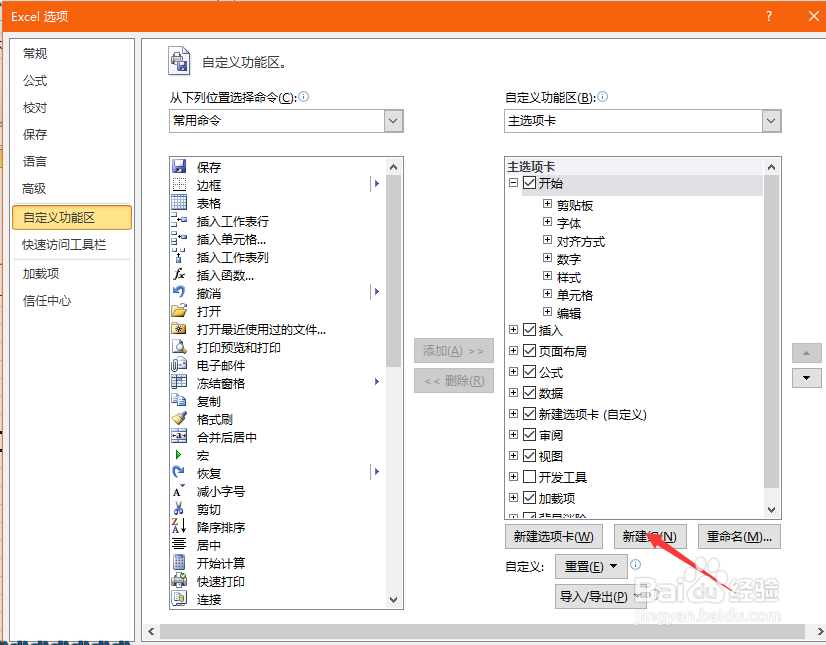Select the Table (表格) command icon
The width and height of the screenshot is (826, 645).
179,202
